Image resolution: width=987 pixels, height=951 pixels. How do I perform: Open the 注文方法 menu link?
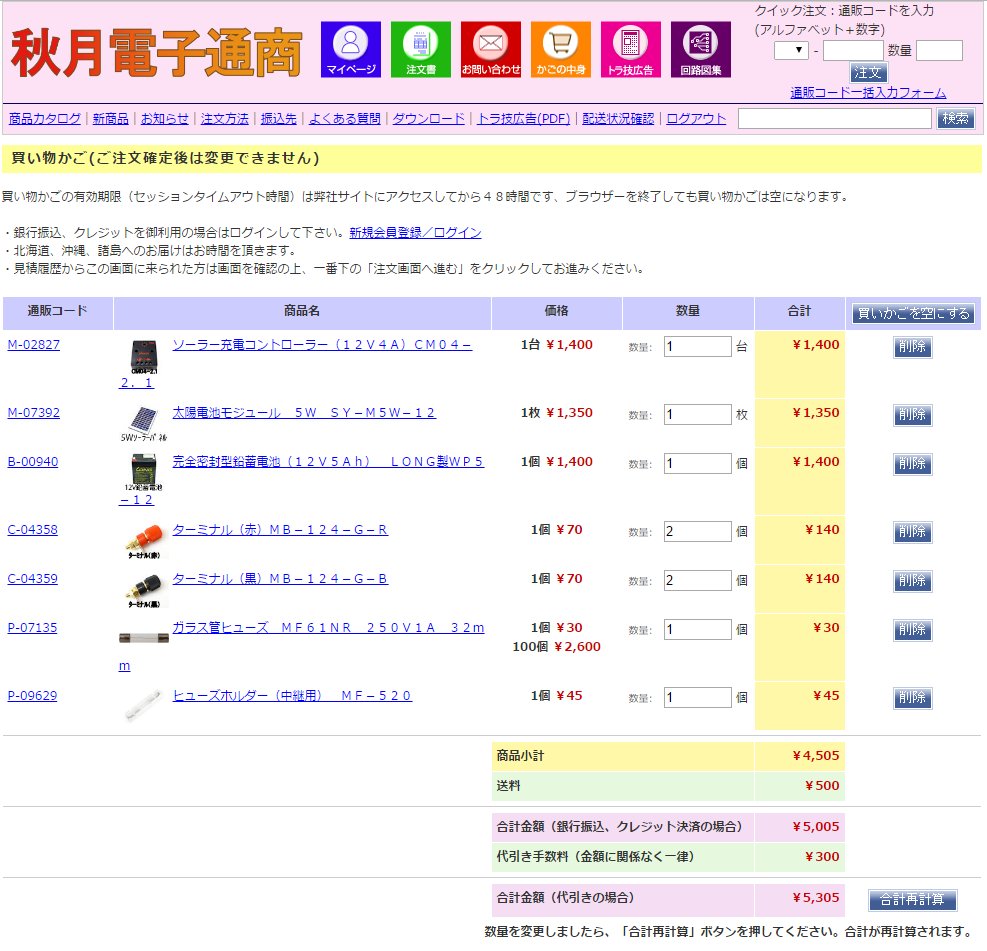pyautogui.click(x=225, y=118)
